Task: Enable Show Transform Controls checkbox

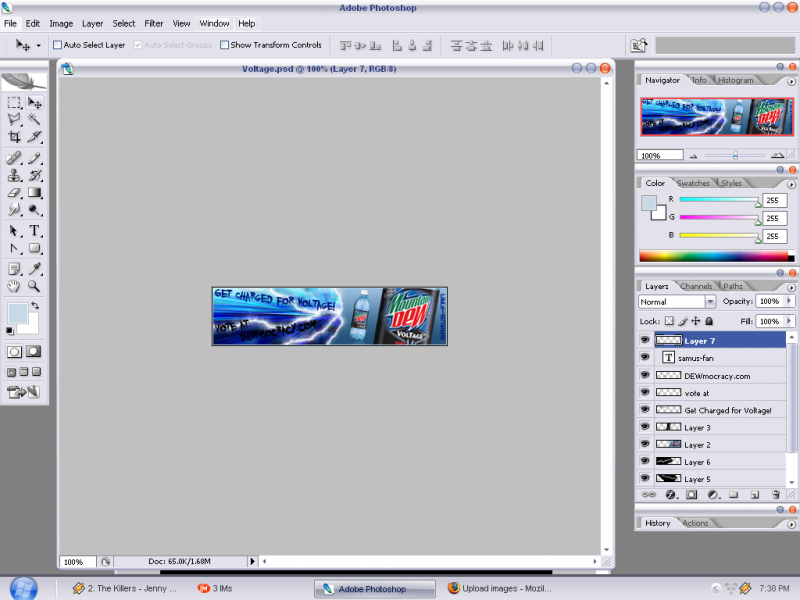Action: click(x=224, y=45)
